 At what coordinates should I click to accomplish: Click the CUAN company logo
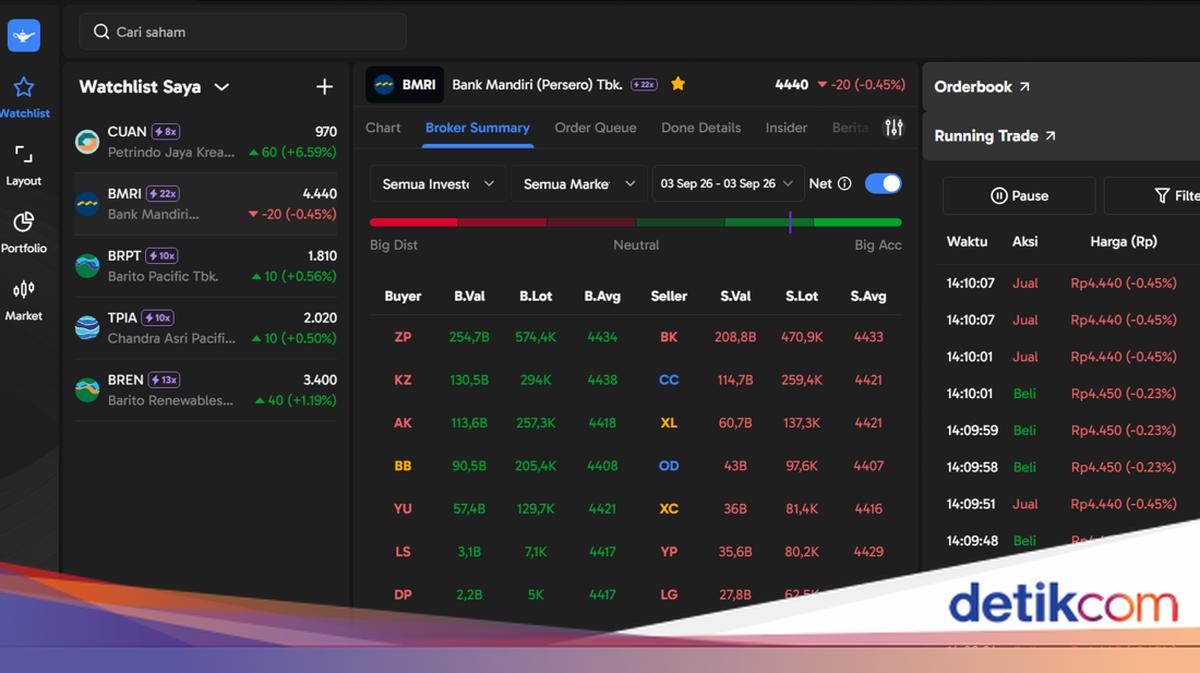point(87,142)
